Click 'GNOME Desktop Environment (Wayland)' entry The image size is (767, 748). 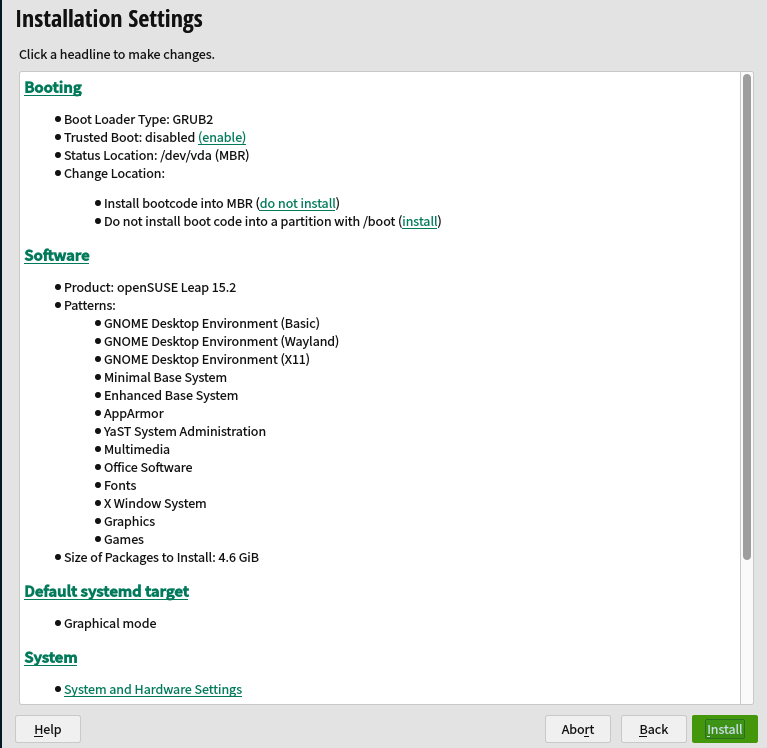click(222, 341)
